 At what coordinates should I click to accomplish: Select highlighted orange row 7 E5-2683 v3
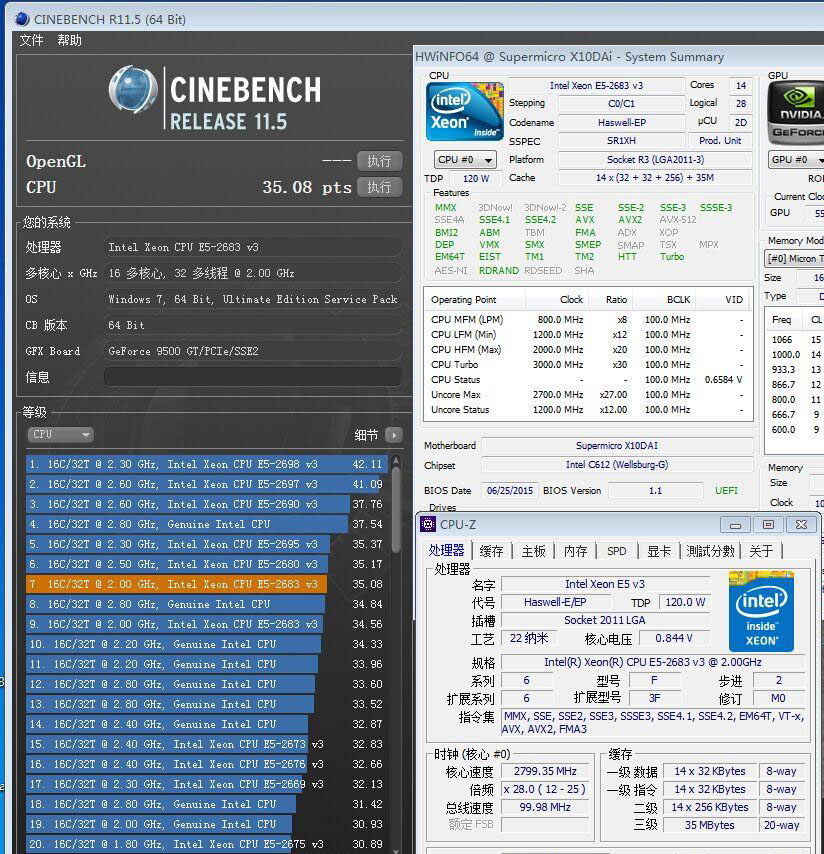206,584
